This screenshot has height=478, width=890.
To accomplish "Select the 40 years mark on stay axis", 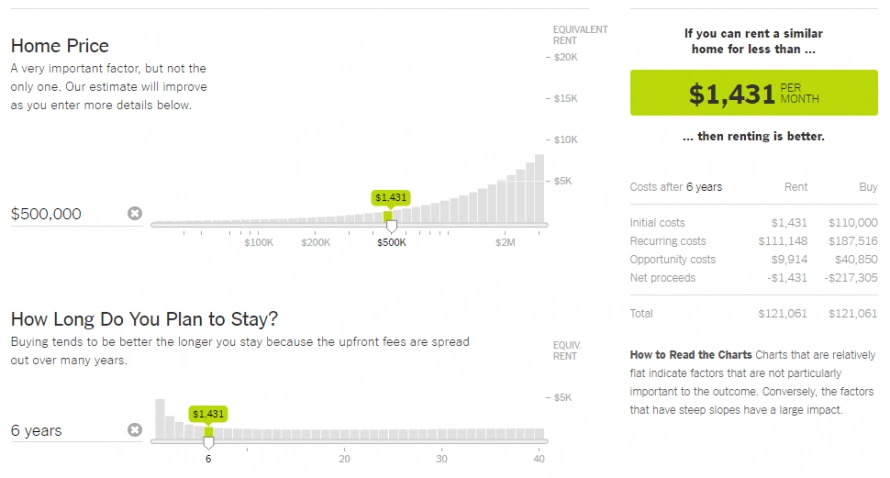I will coord(539,459).
